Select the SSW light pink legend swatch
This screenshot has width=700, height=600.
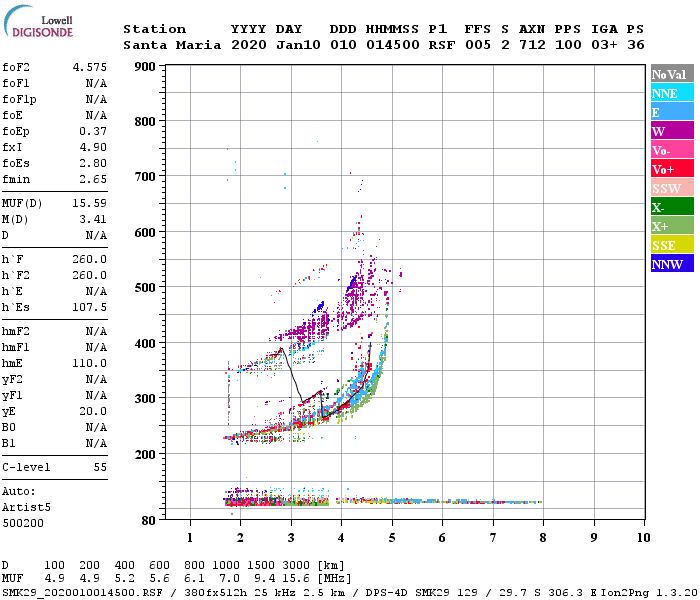[672, 188]
